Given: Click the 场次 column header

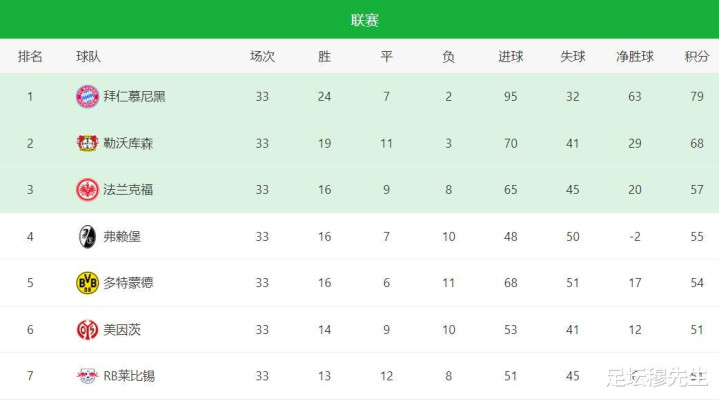Looking at the screenshot, I should coord(262,56).
